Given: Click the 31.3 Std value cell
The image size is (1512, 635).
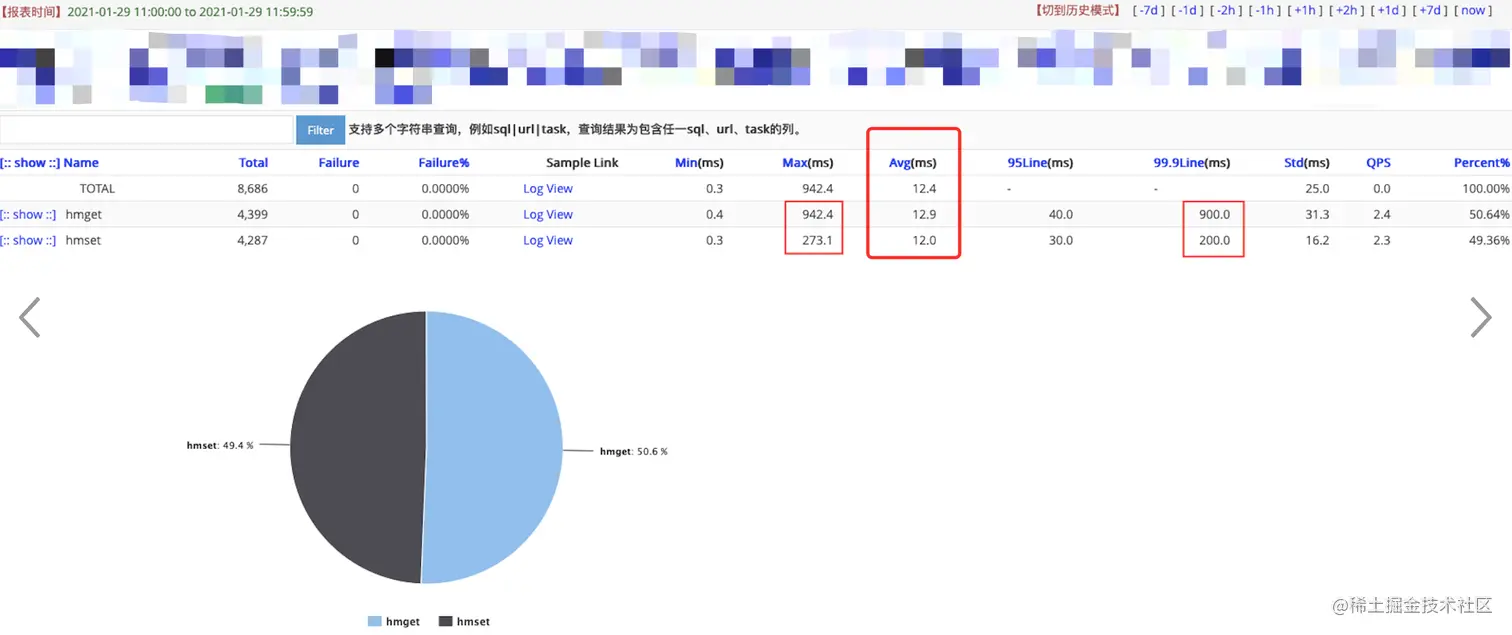Looking at the screenshot, I should point(1317,214).
